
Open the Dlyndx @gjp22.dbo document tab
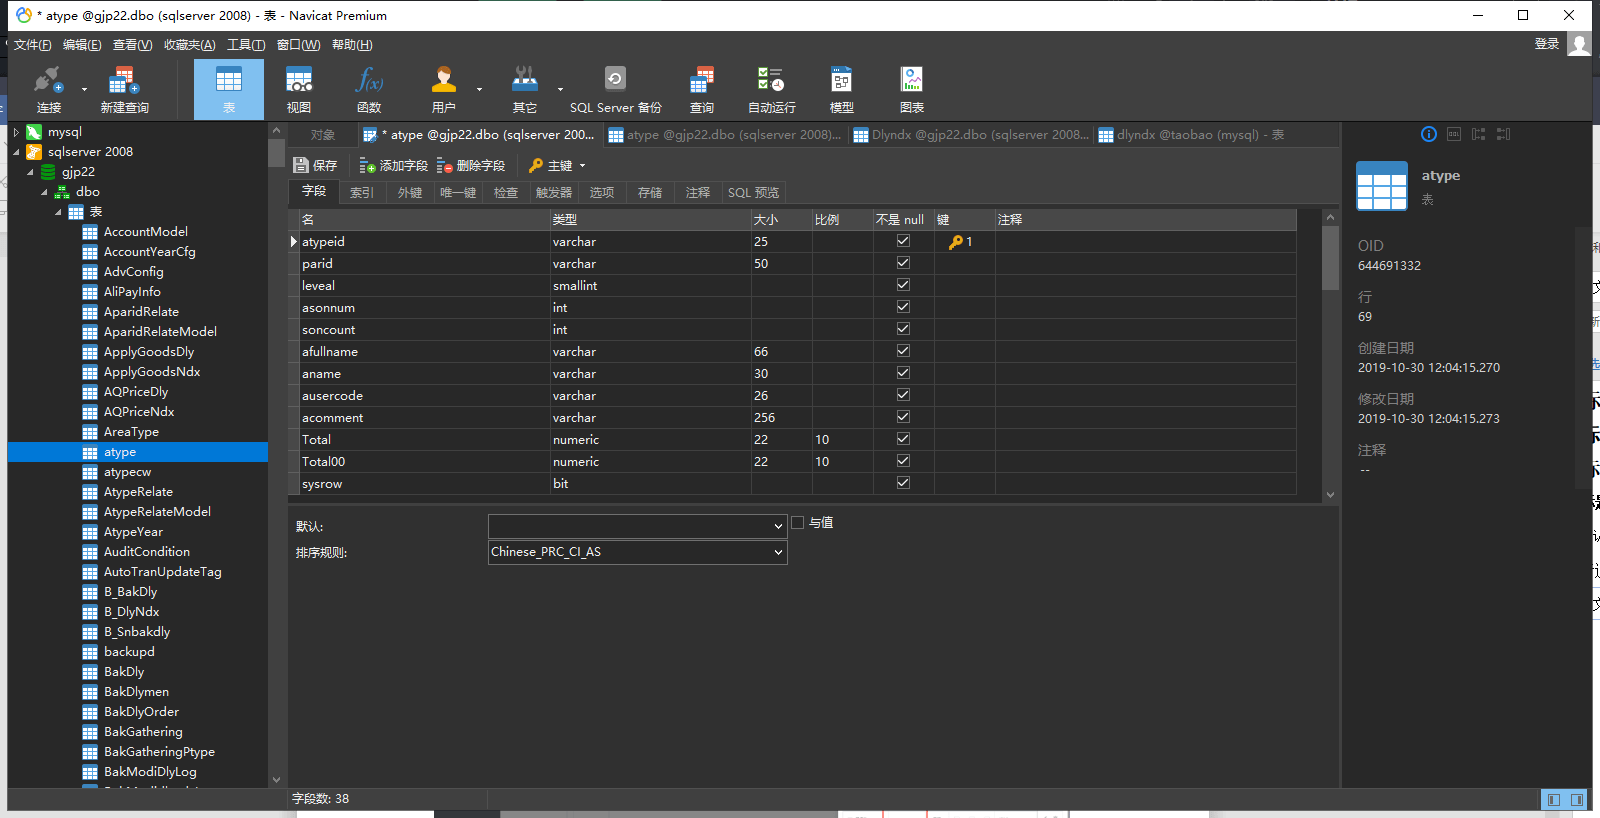[x=971, y=135]
